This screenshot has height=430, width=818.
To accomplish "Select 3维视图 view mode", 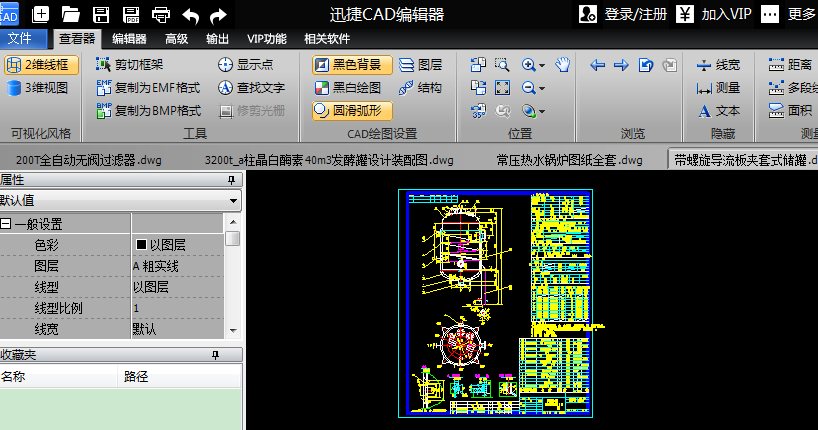I will click(37, 88).
